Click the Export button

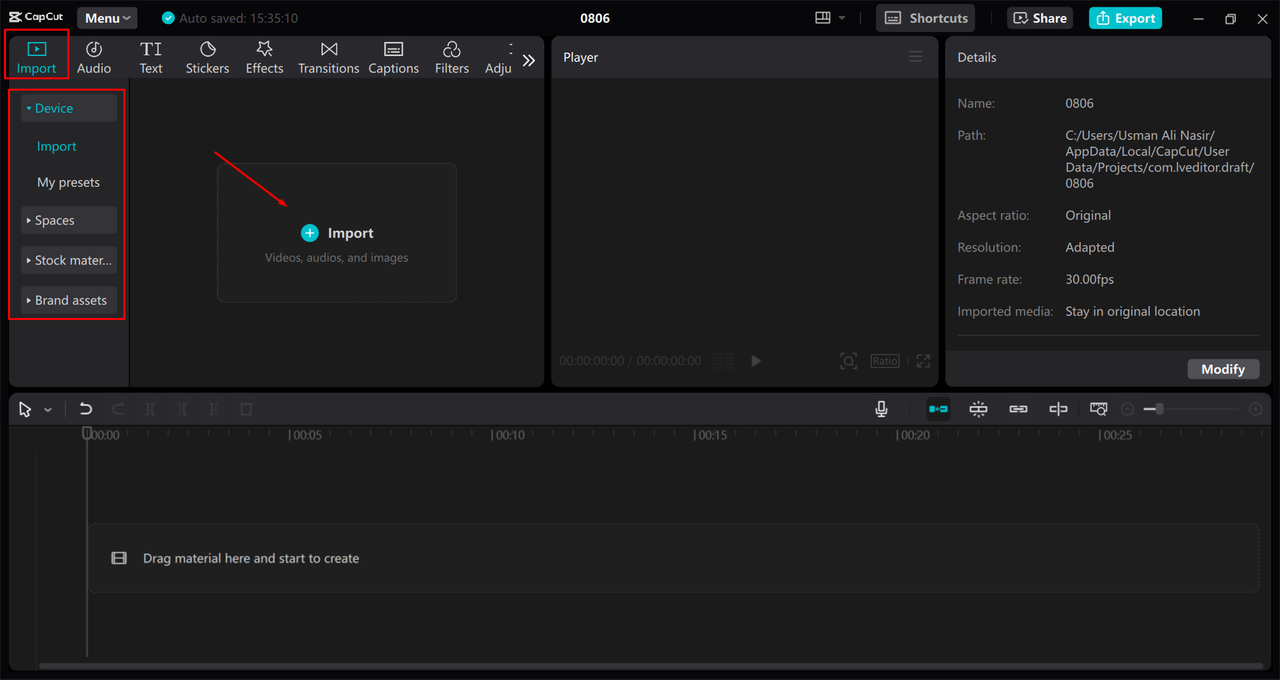(1125, 18)
